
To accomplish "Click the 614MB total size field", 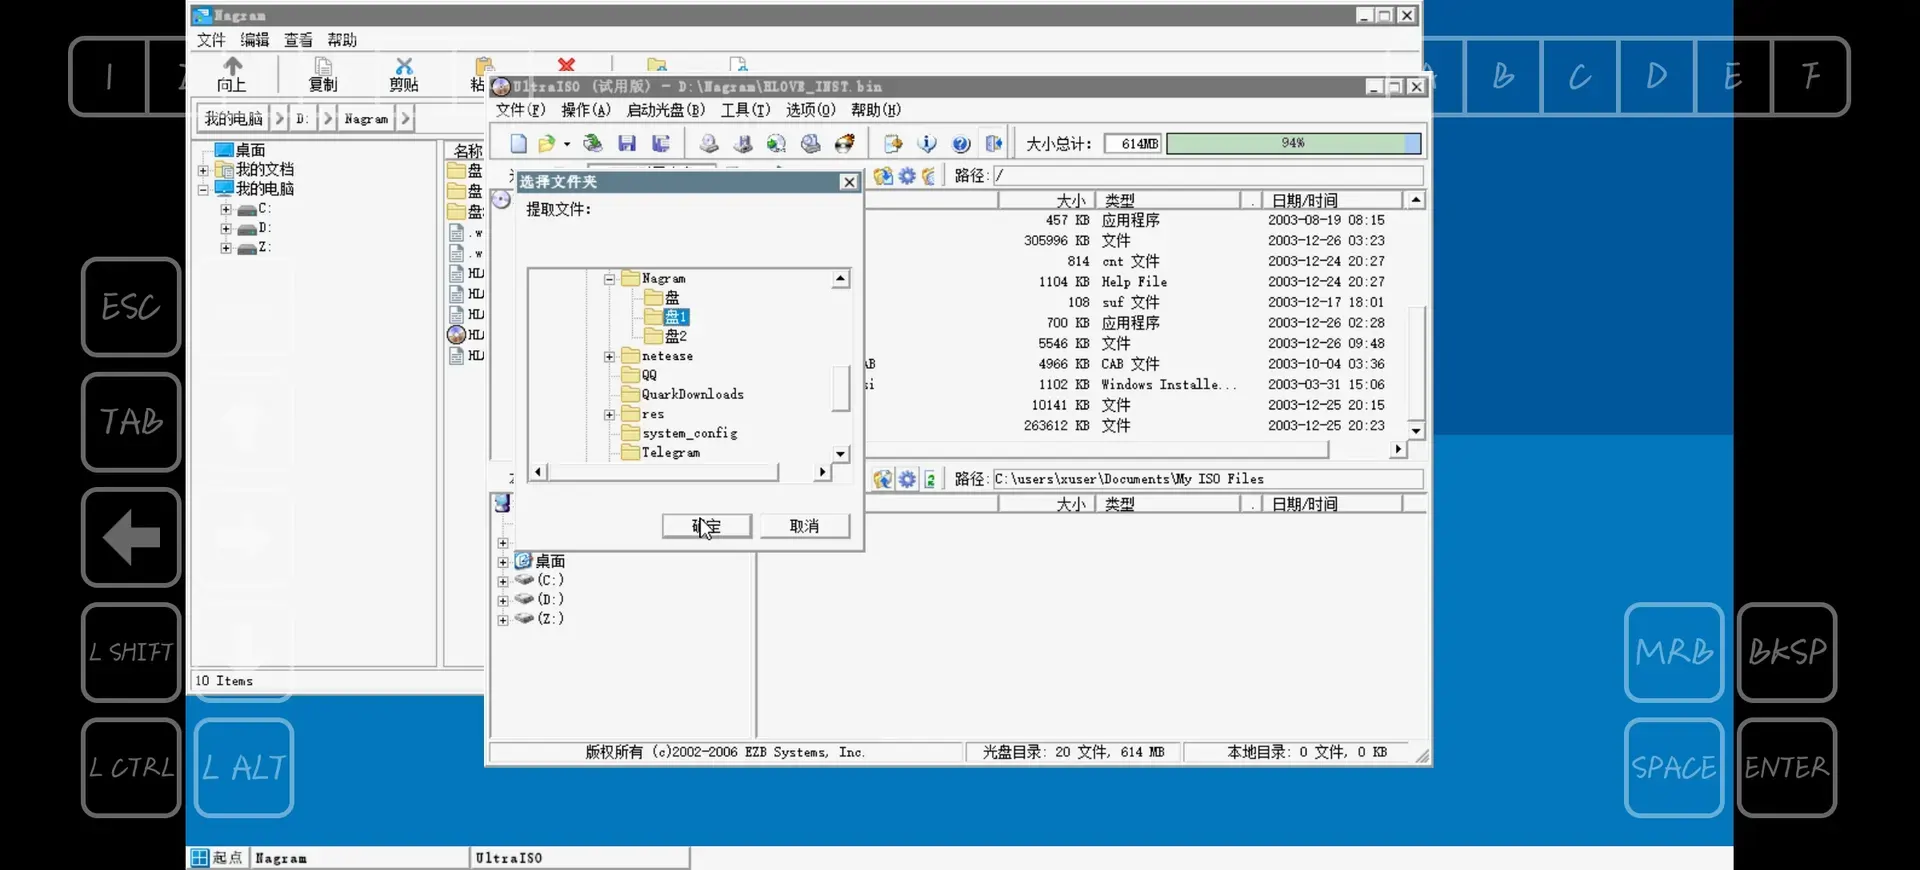I will (1133, 144).
